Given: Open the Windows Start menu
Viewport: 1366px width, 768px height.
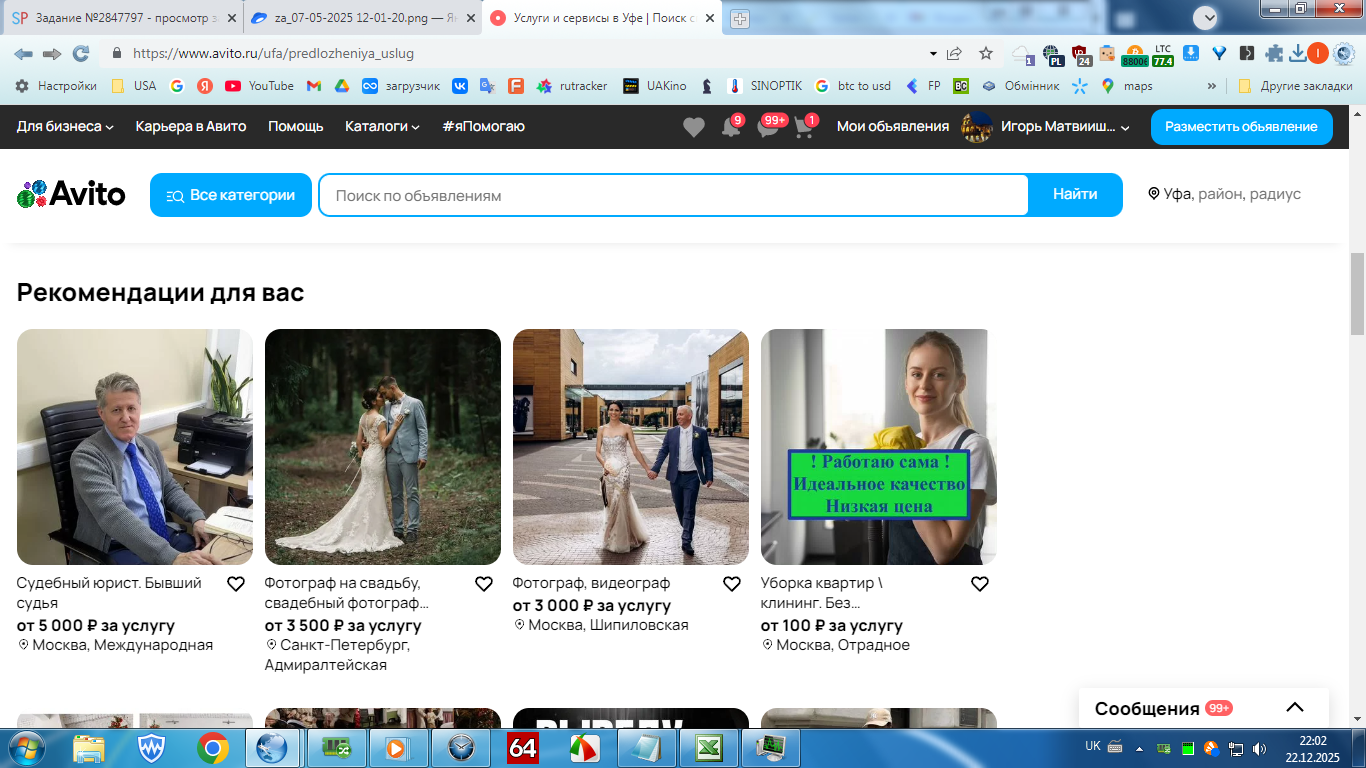Looking at the screenshot, I should [x=25, y=748].
